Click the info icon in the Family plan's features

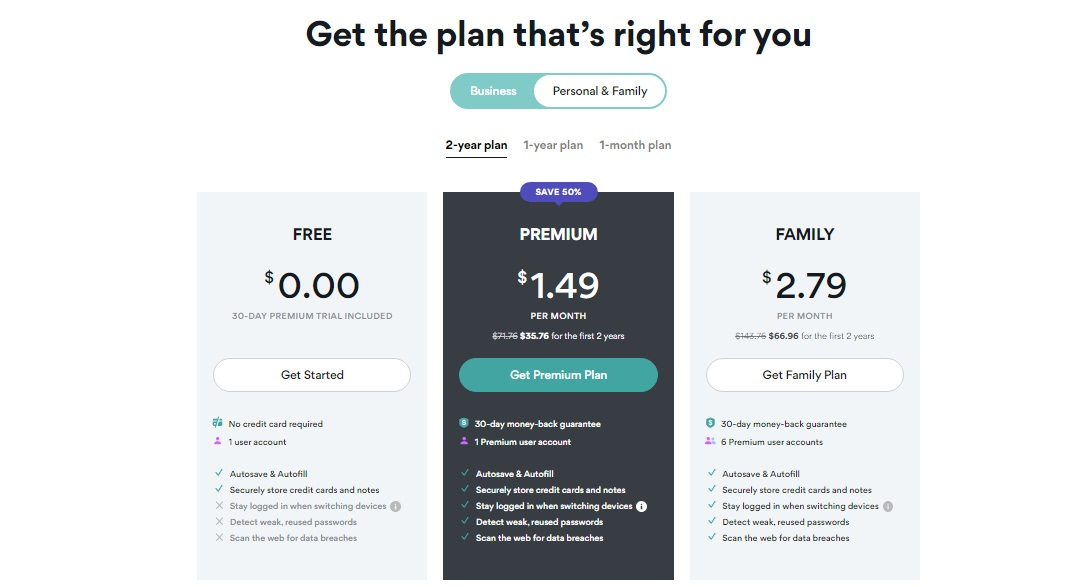tap(888, 506)
